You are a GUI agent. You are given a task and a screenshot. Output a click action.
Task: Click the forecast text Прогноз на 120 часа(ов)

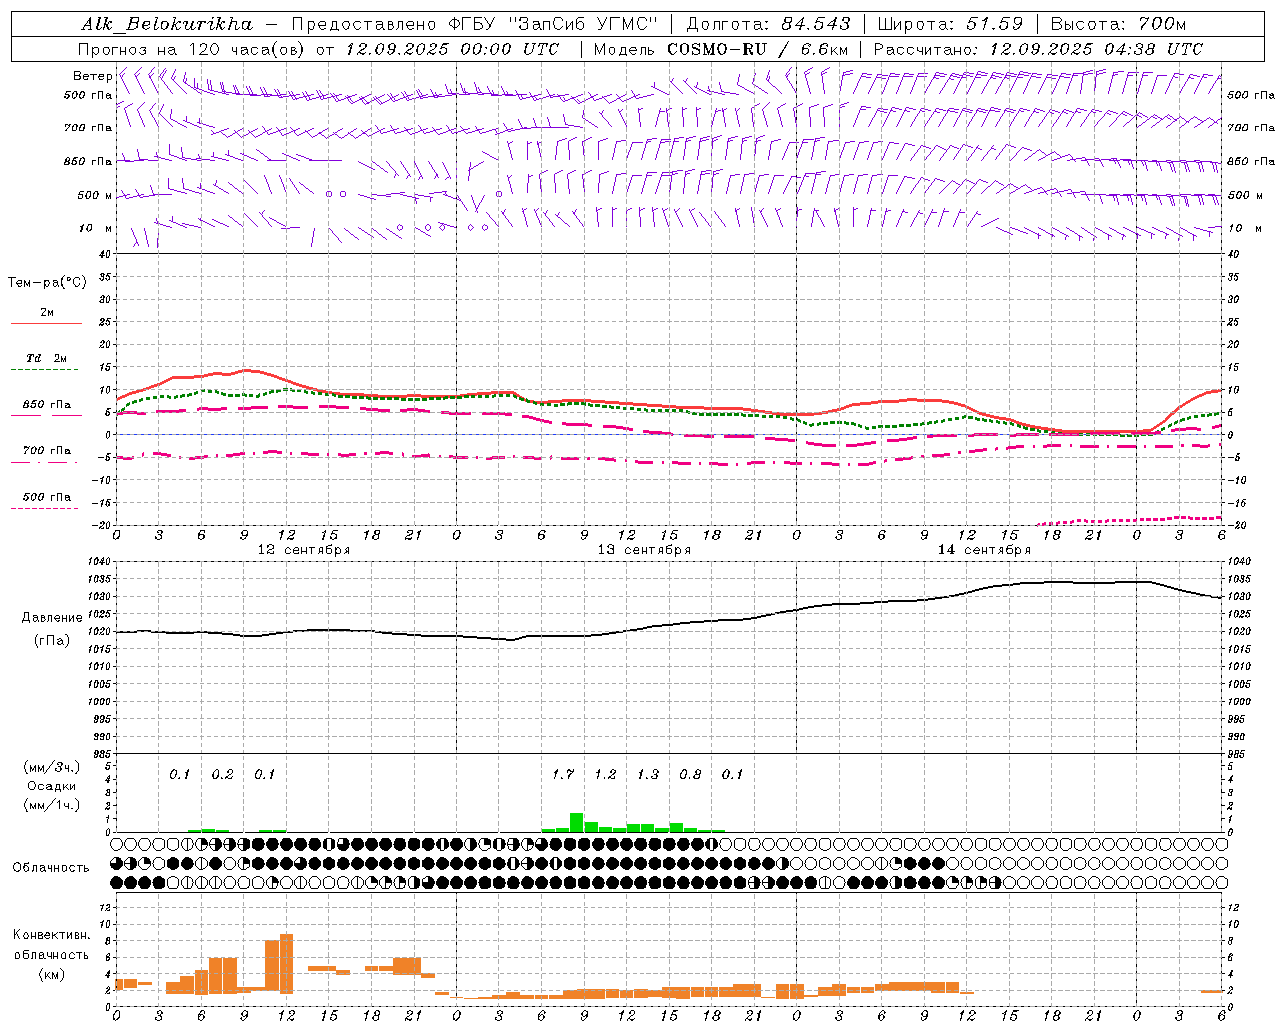(x=191, y=49)
